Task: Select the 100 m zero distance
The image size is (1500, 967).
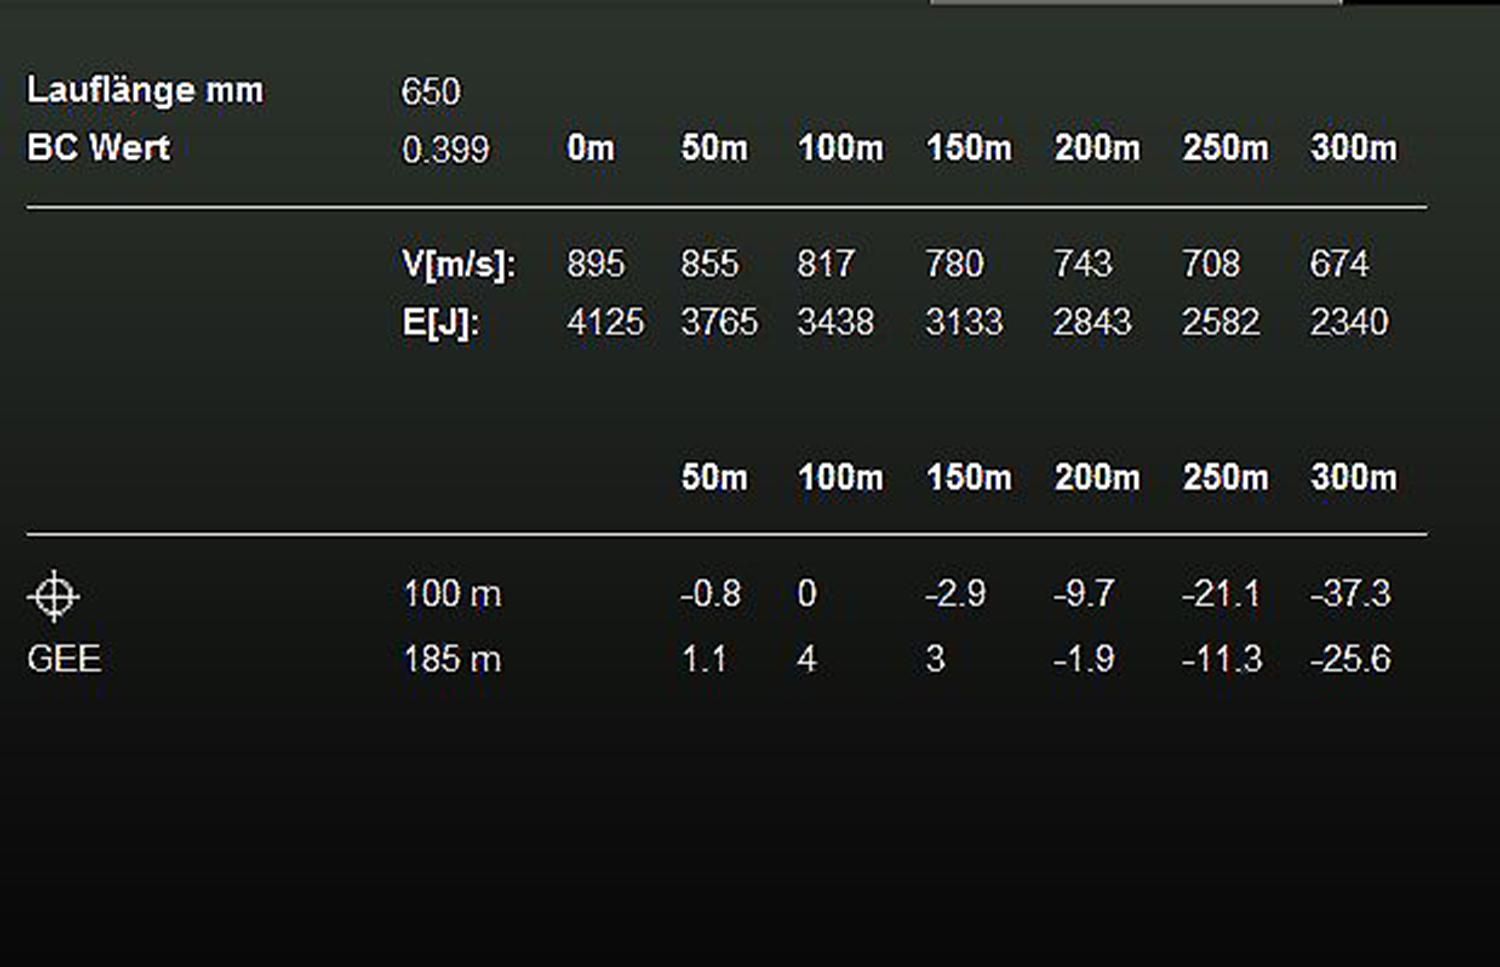Action: (x=452, y=594)
